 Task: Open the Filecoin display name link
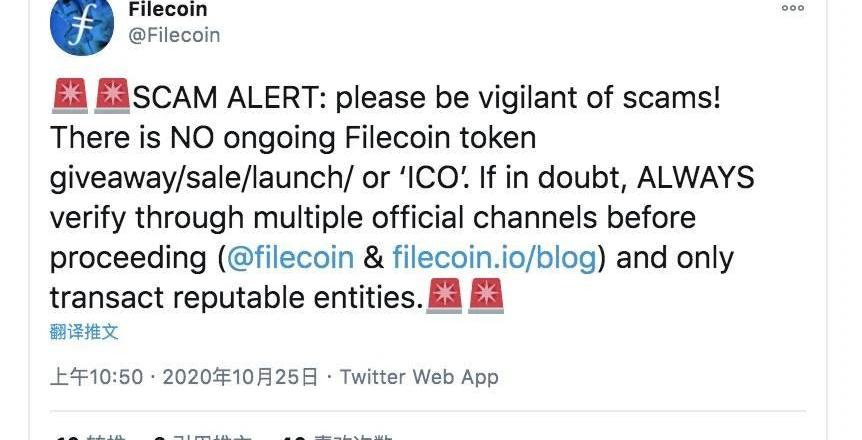point(168,9)
